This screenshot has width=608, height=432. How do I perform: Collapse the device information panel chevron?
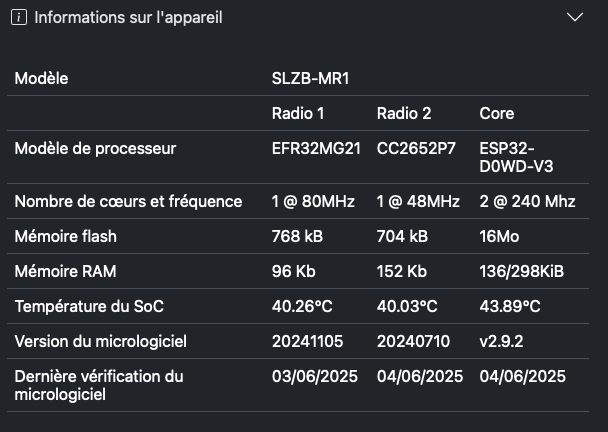575,17
